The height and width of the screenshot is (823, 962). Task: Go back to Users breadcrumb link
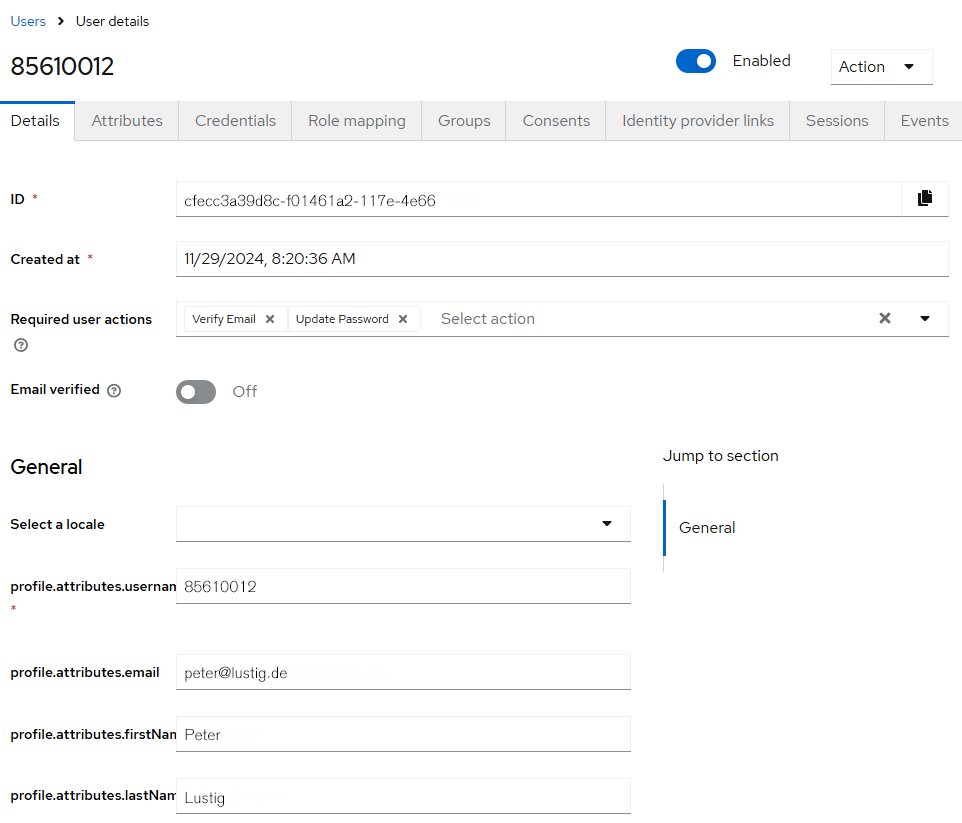click(28, 21)
